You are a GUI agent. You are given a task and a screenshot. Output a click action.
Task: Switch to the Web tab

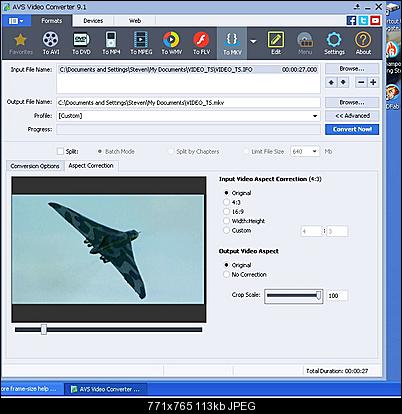pyautogui.click(x=135, y=21)
